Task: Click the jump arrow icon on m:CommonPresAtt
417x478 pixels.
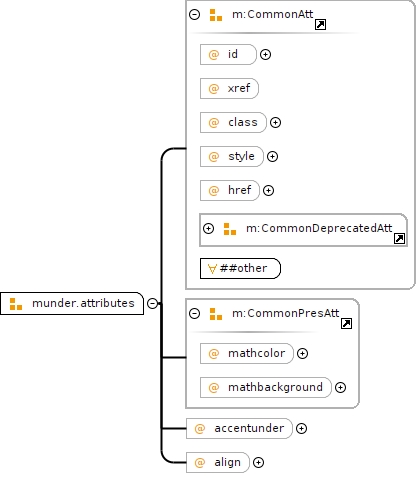Action: tap(346, 323)
